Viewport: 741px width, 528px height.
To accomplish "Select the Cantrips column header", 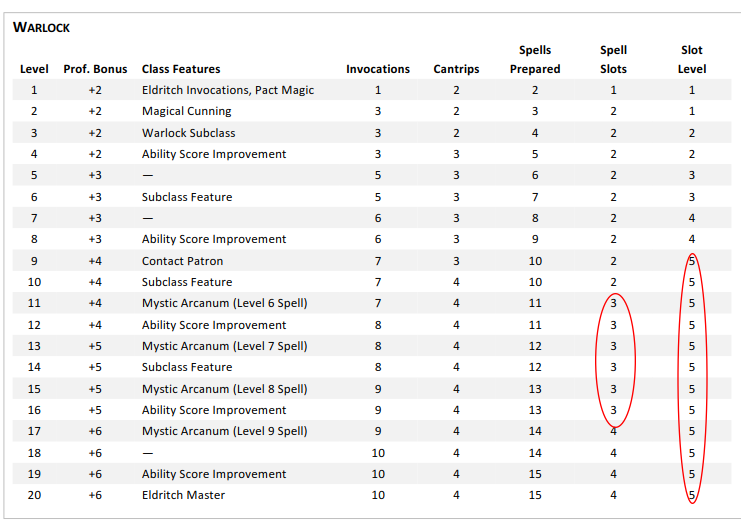I will (x=456, y=69).
